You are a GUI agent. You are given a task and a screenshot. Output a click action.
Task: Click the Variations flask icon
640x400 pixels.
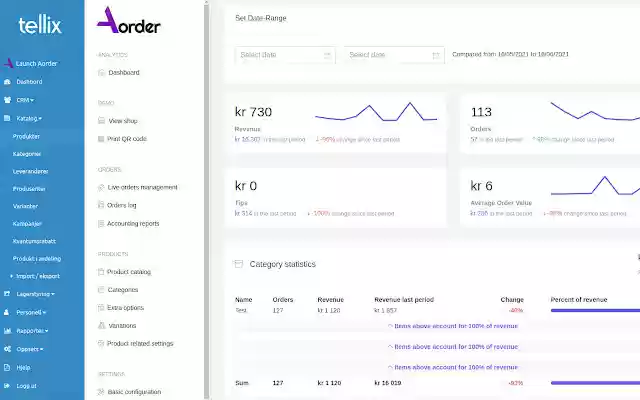(102, 326)
